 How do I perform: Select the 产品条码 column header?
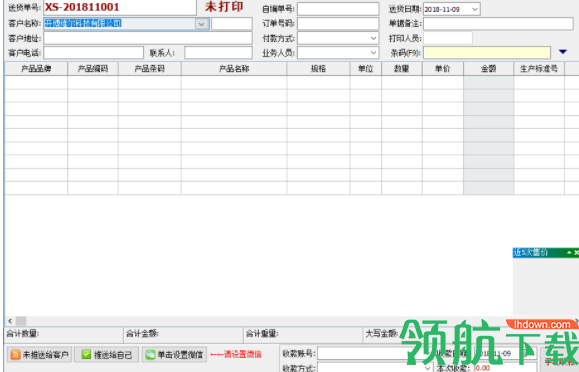point(150,69)
